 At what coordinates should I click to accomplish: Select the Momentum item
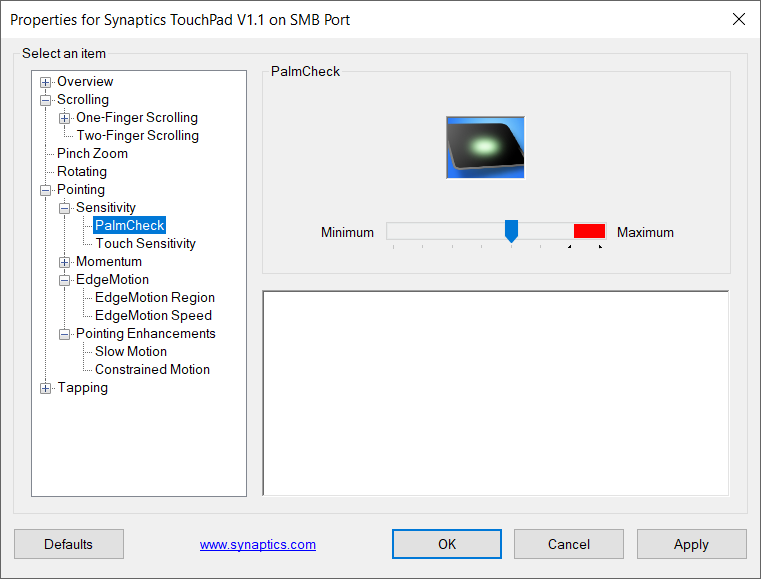pyautogui.click(x=109, y=261)
